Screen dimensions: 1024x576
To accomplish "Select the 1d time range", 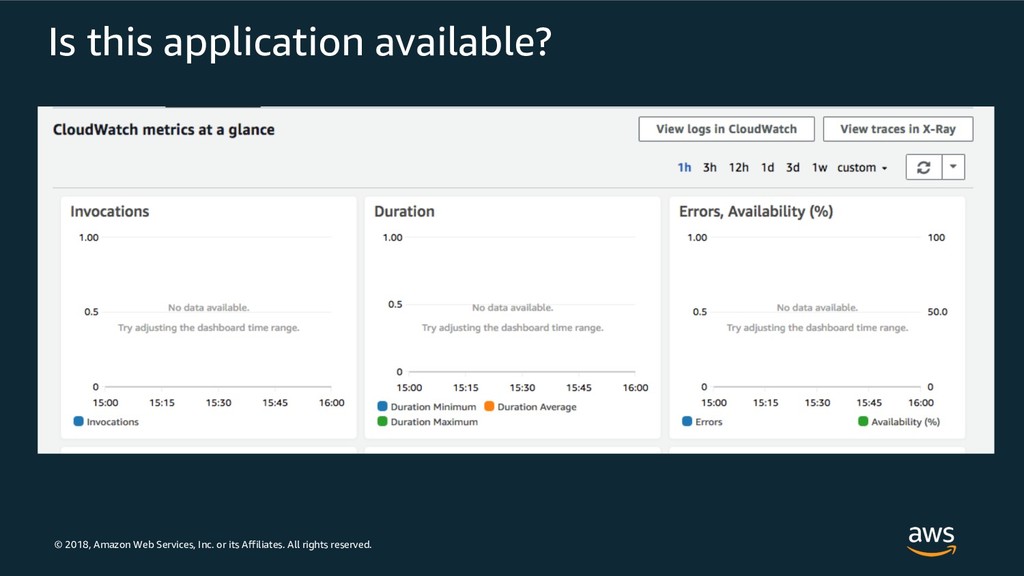I will (x=767, y=168).
